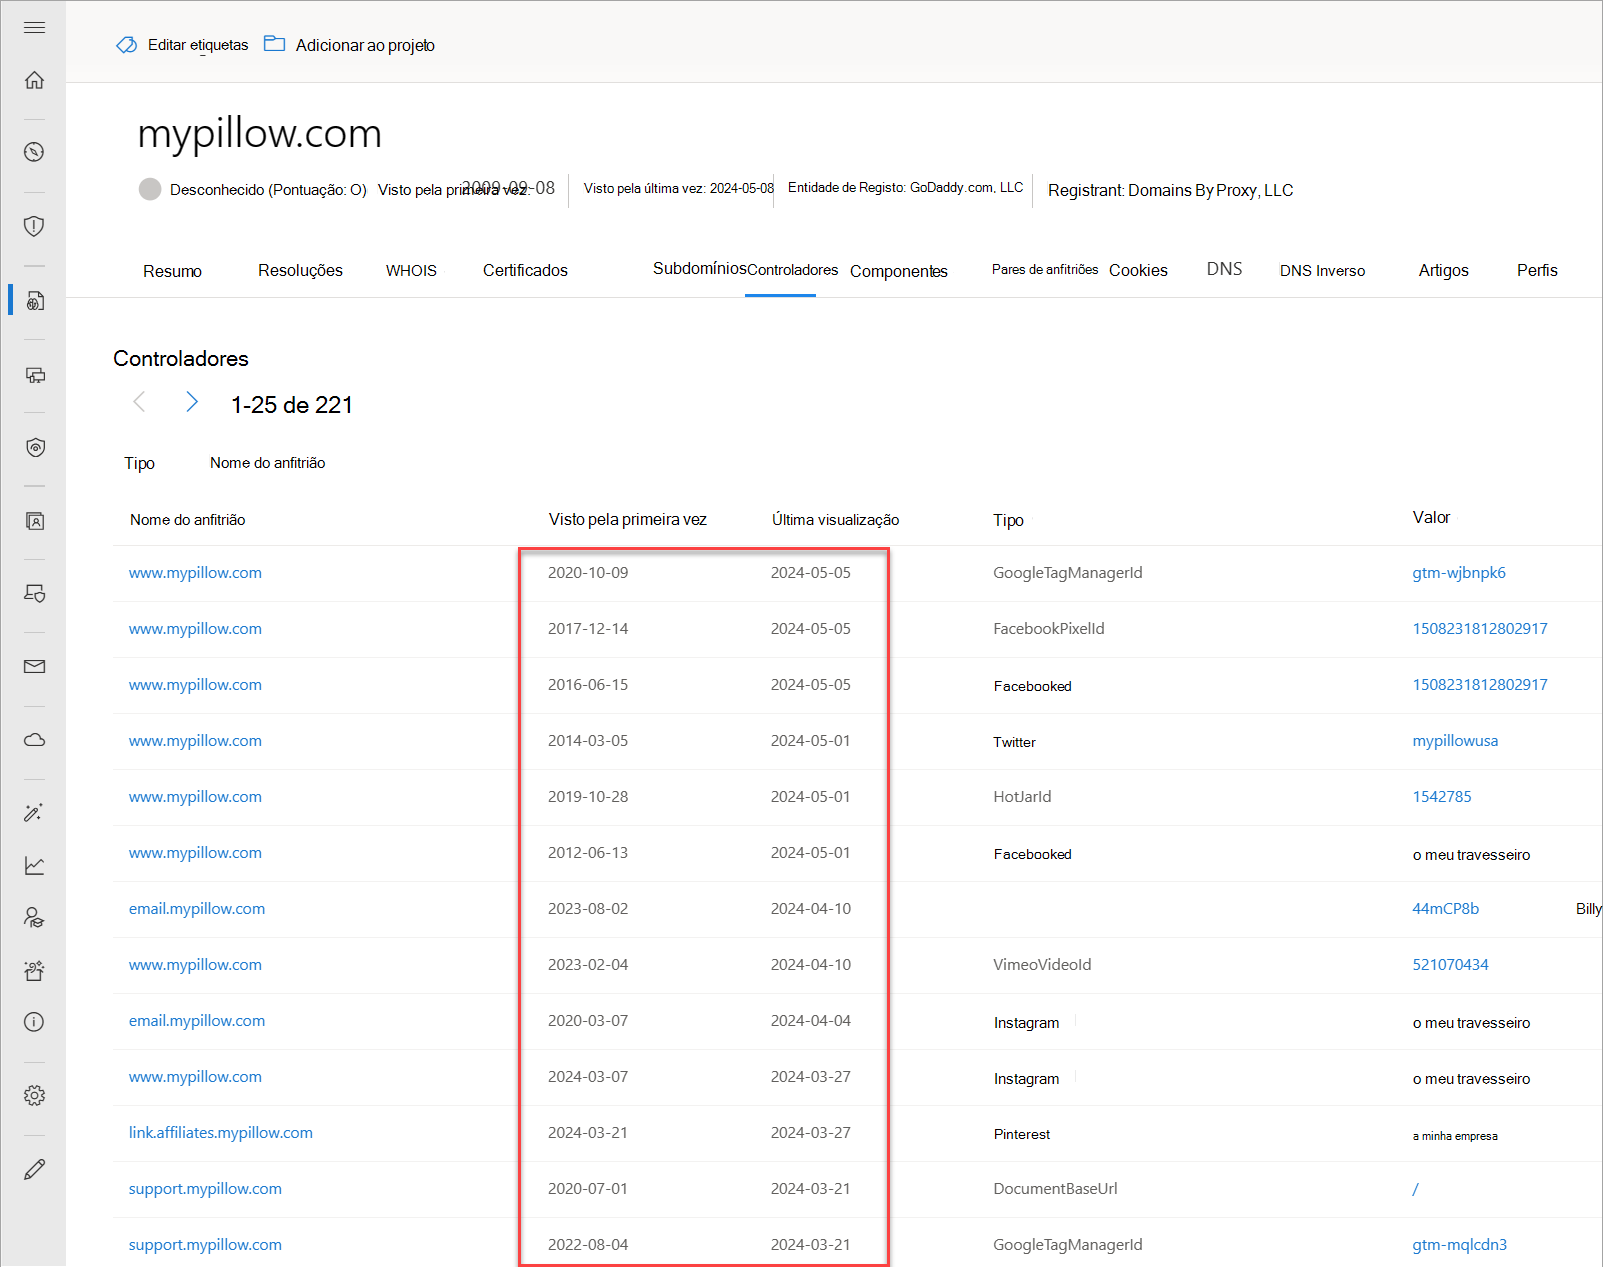Viewport: 1603px width, 1267px height.
Task: Open HotJar value link 1542785
Action: coord(1442,797)
